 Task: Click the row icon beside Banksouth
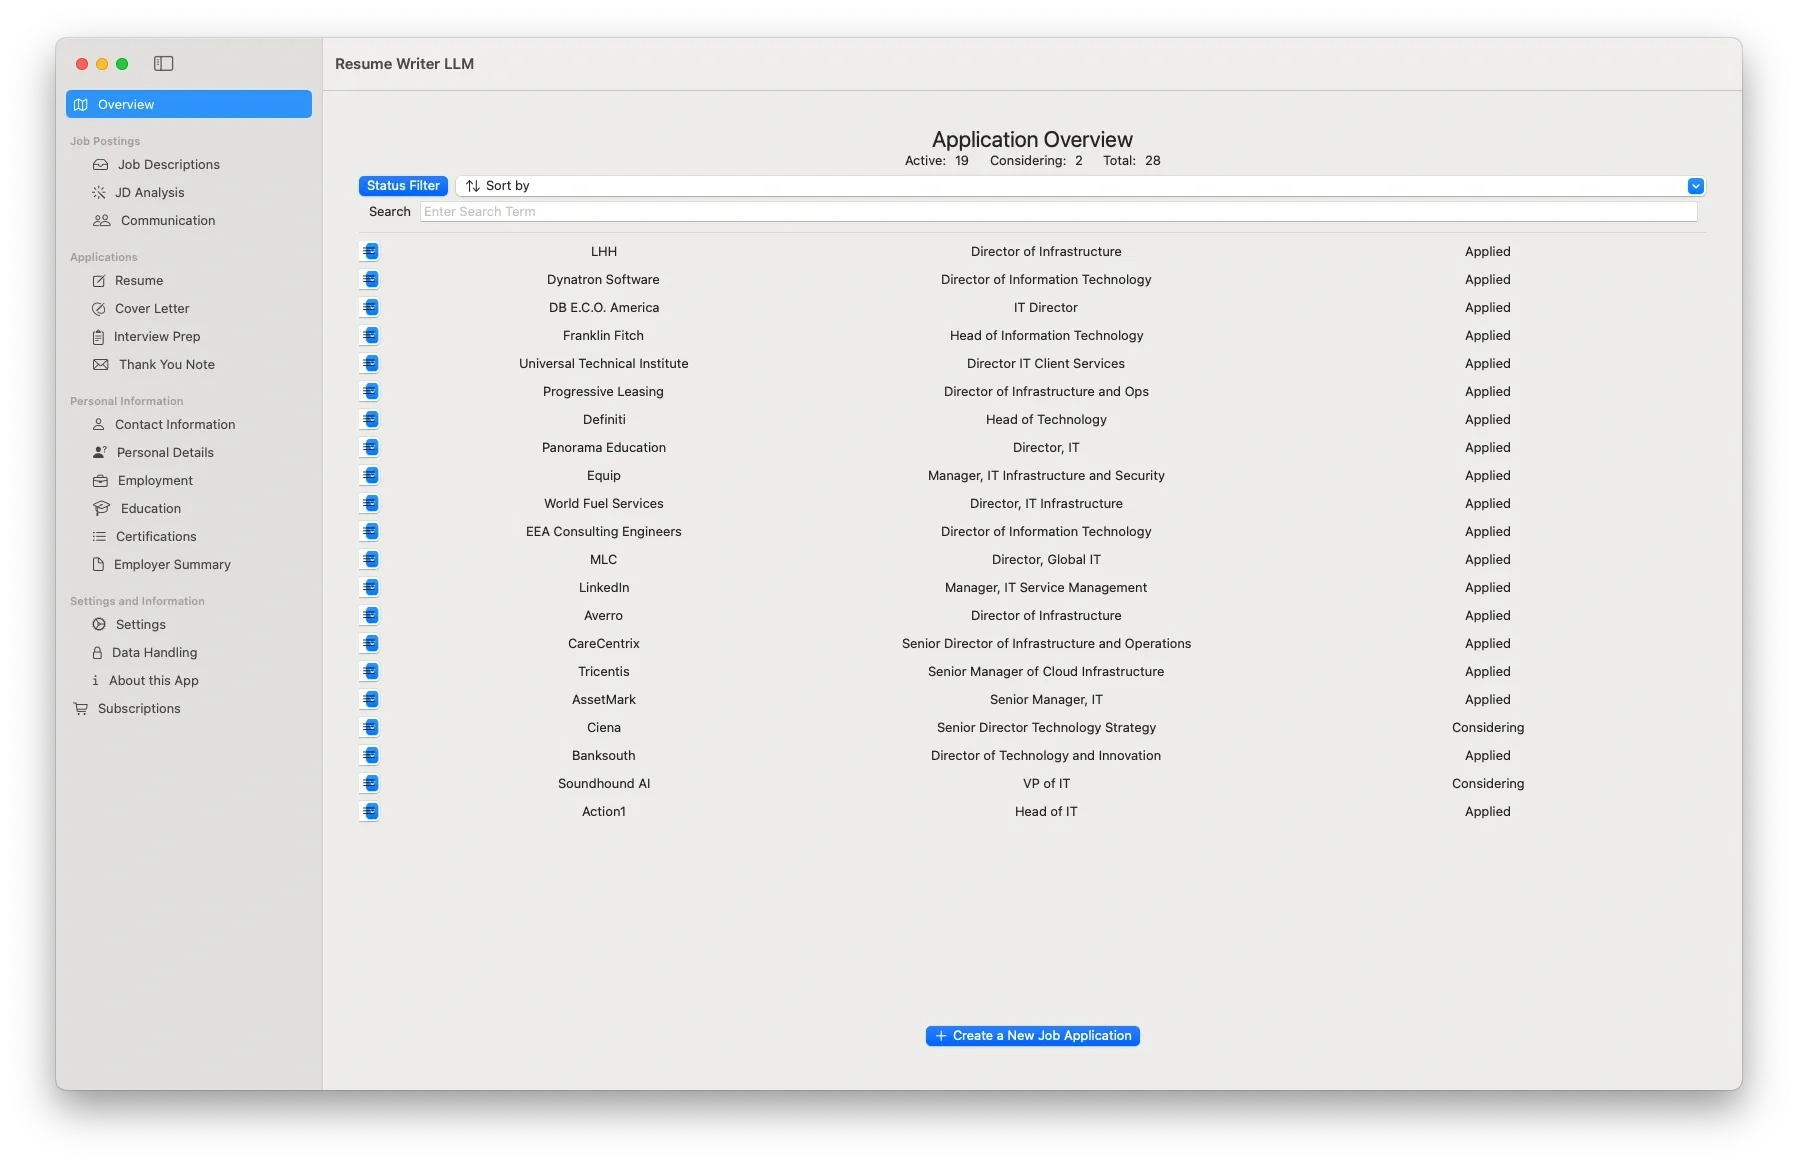370,756
